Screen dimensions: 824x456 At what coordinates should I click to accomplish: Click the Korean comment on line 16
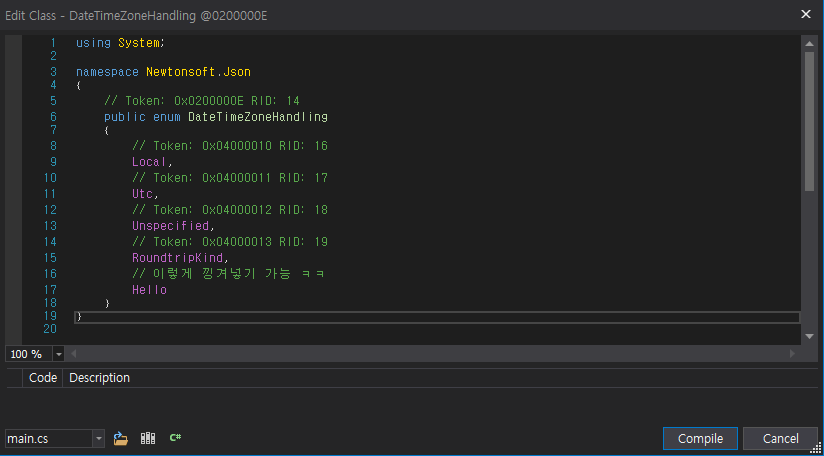[x=228, y=274]
